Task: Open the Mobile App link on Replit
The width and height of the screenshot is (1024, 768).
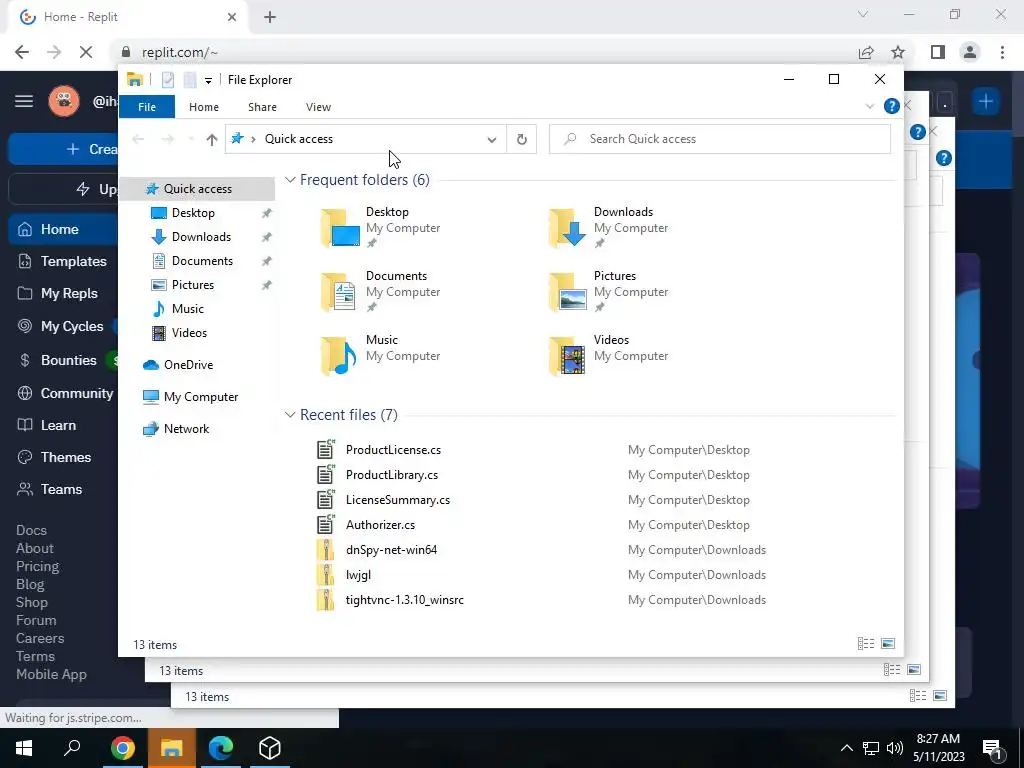Action: pos(51,674)
